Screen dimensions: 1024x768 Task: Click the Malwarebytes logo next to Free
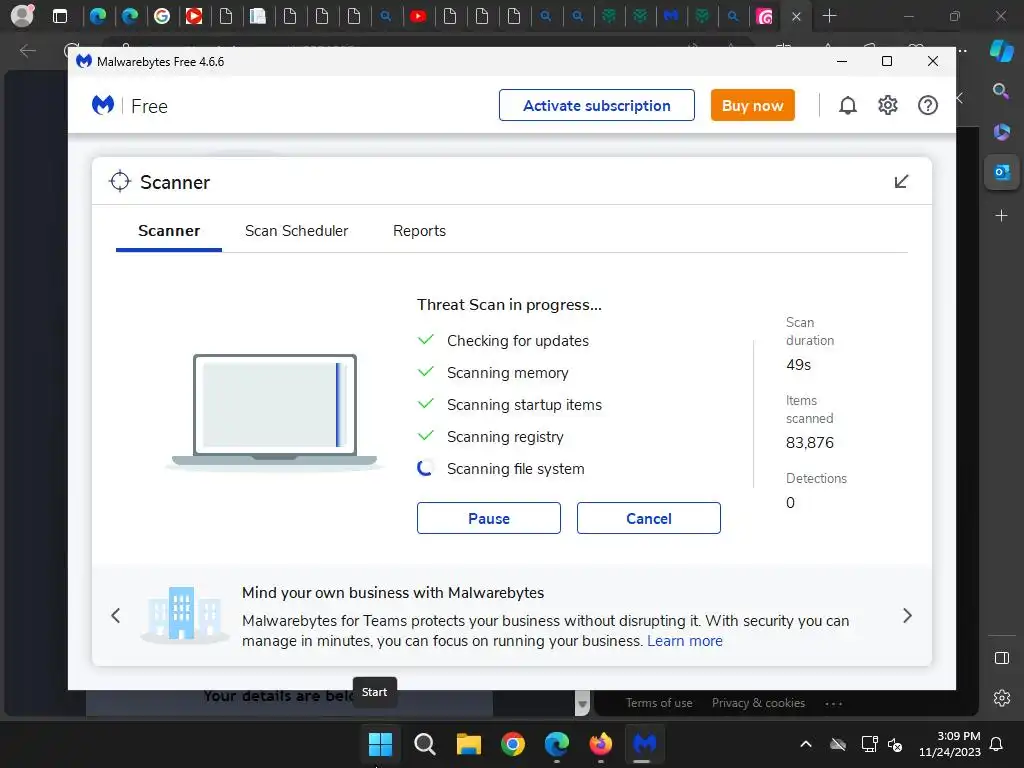(103, 105)
